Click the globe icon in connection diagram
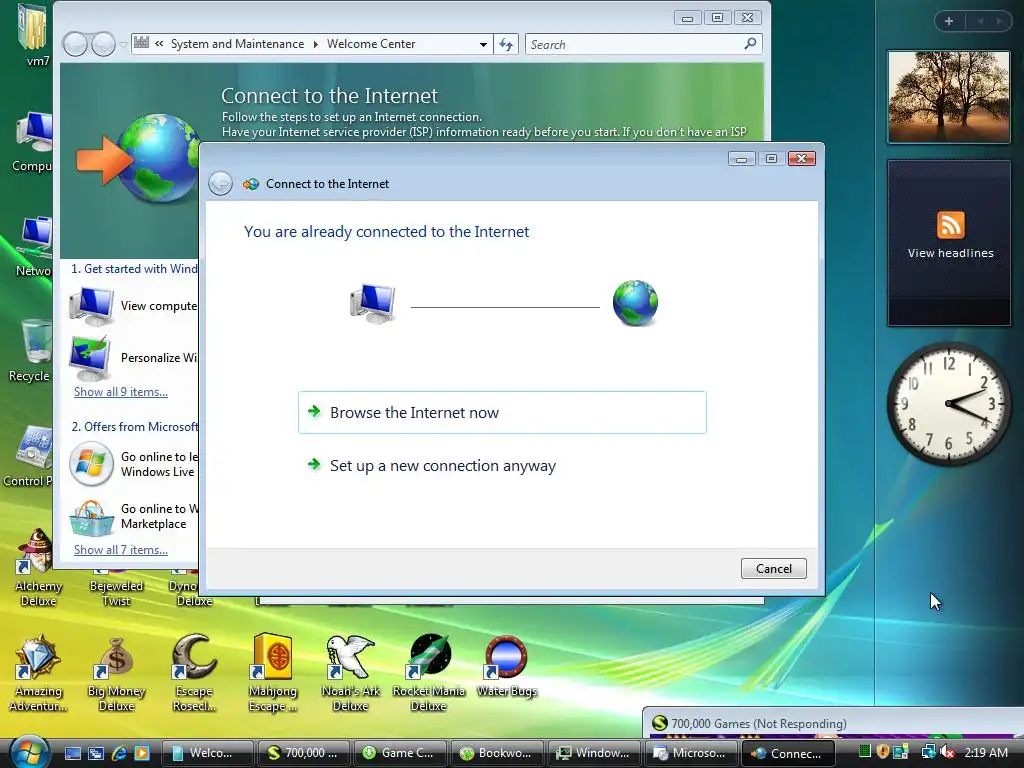 pos(635,303)
